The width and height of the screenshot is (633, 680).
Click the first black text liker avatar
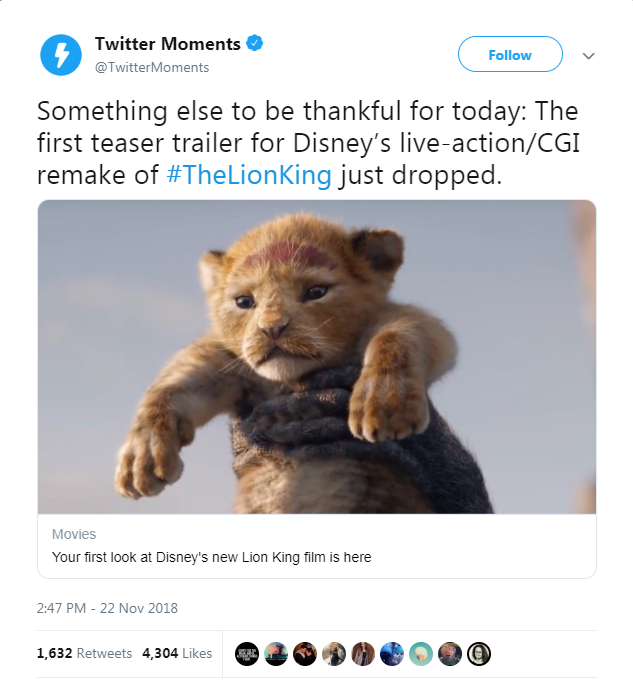(247, 653)
